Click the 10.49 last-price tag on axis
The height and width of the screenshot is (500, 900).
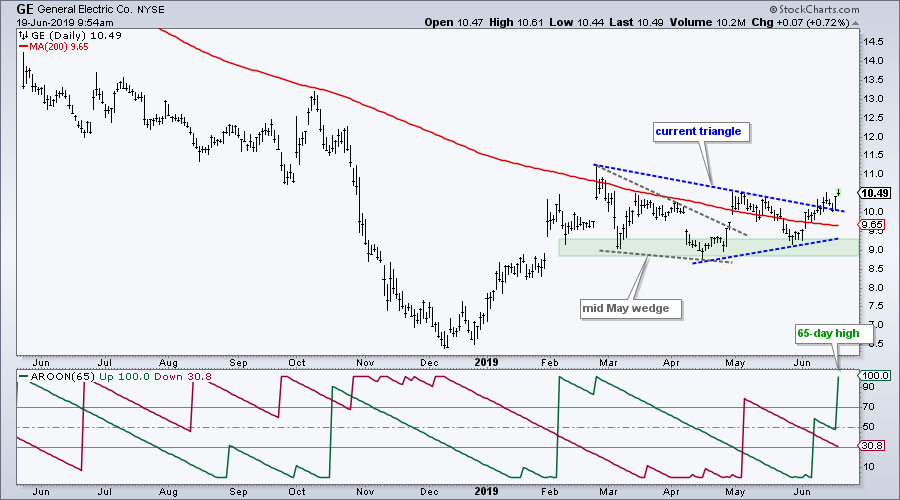[x=875, y=193]
